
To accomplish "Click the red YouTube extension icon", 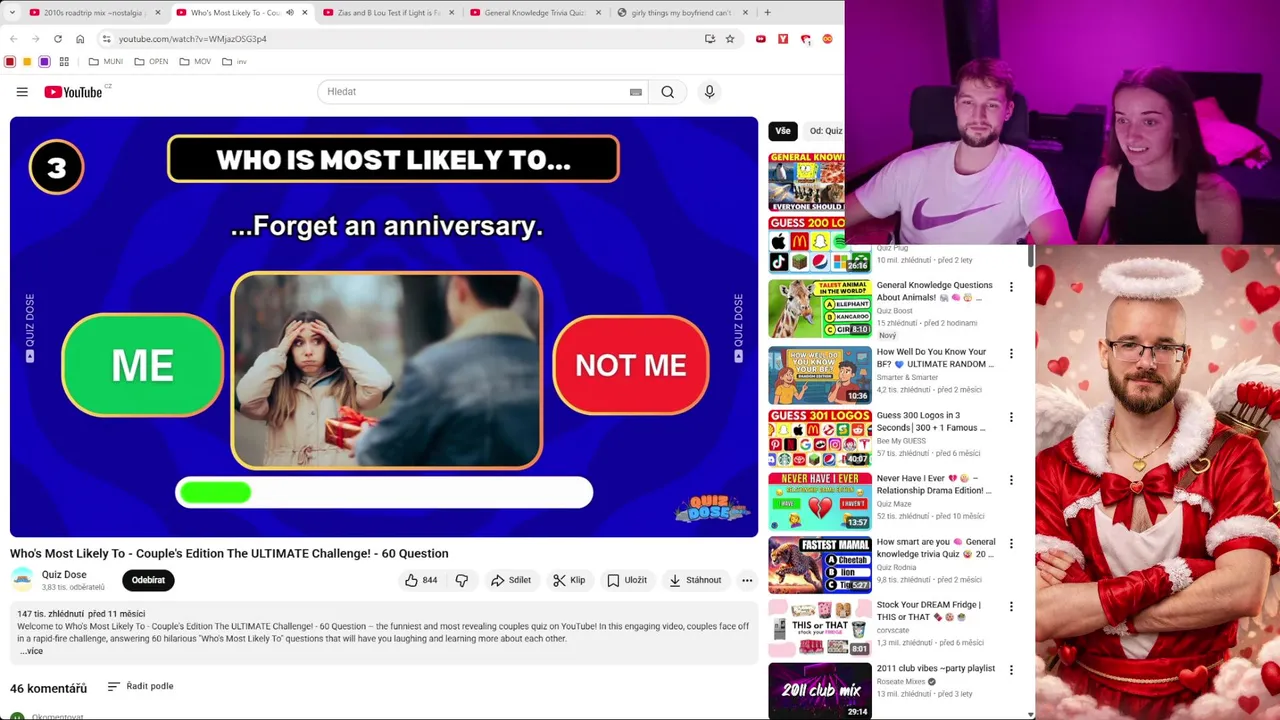I will [761, 39].
